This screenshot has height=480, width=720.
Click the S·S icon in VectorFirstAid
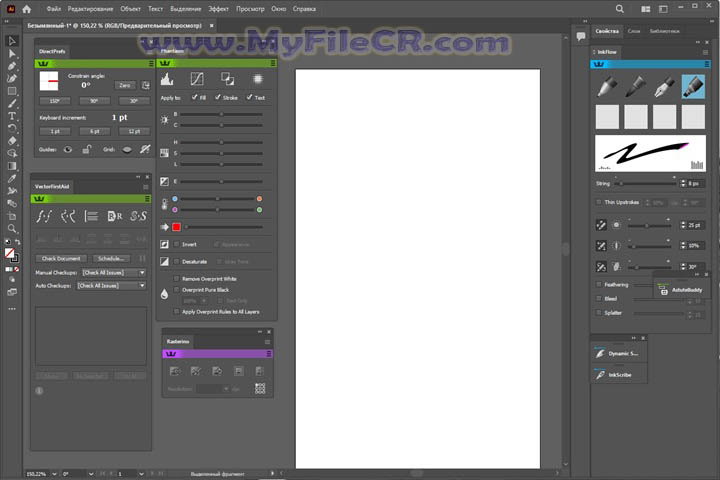pos(138,216)
